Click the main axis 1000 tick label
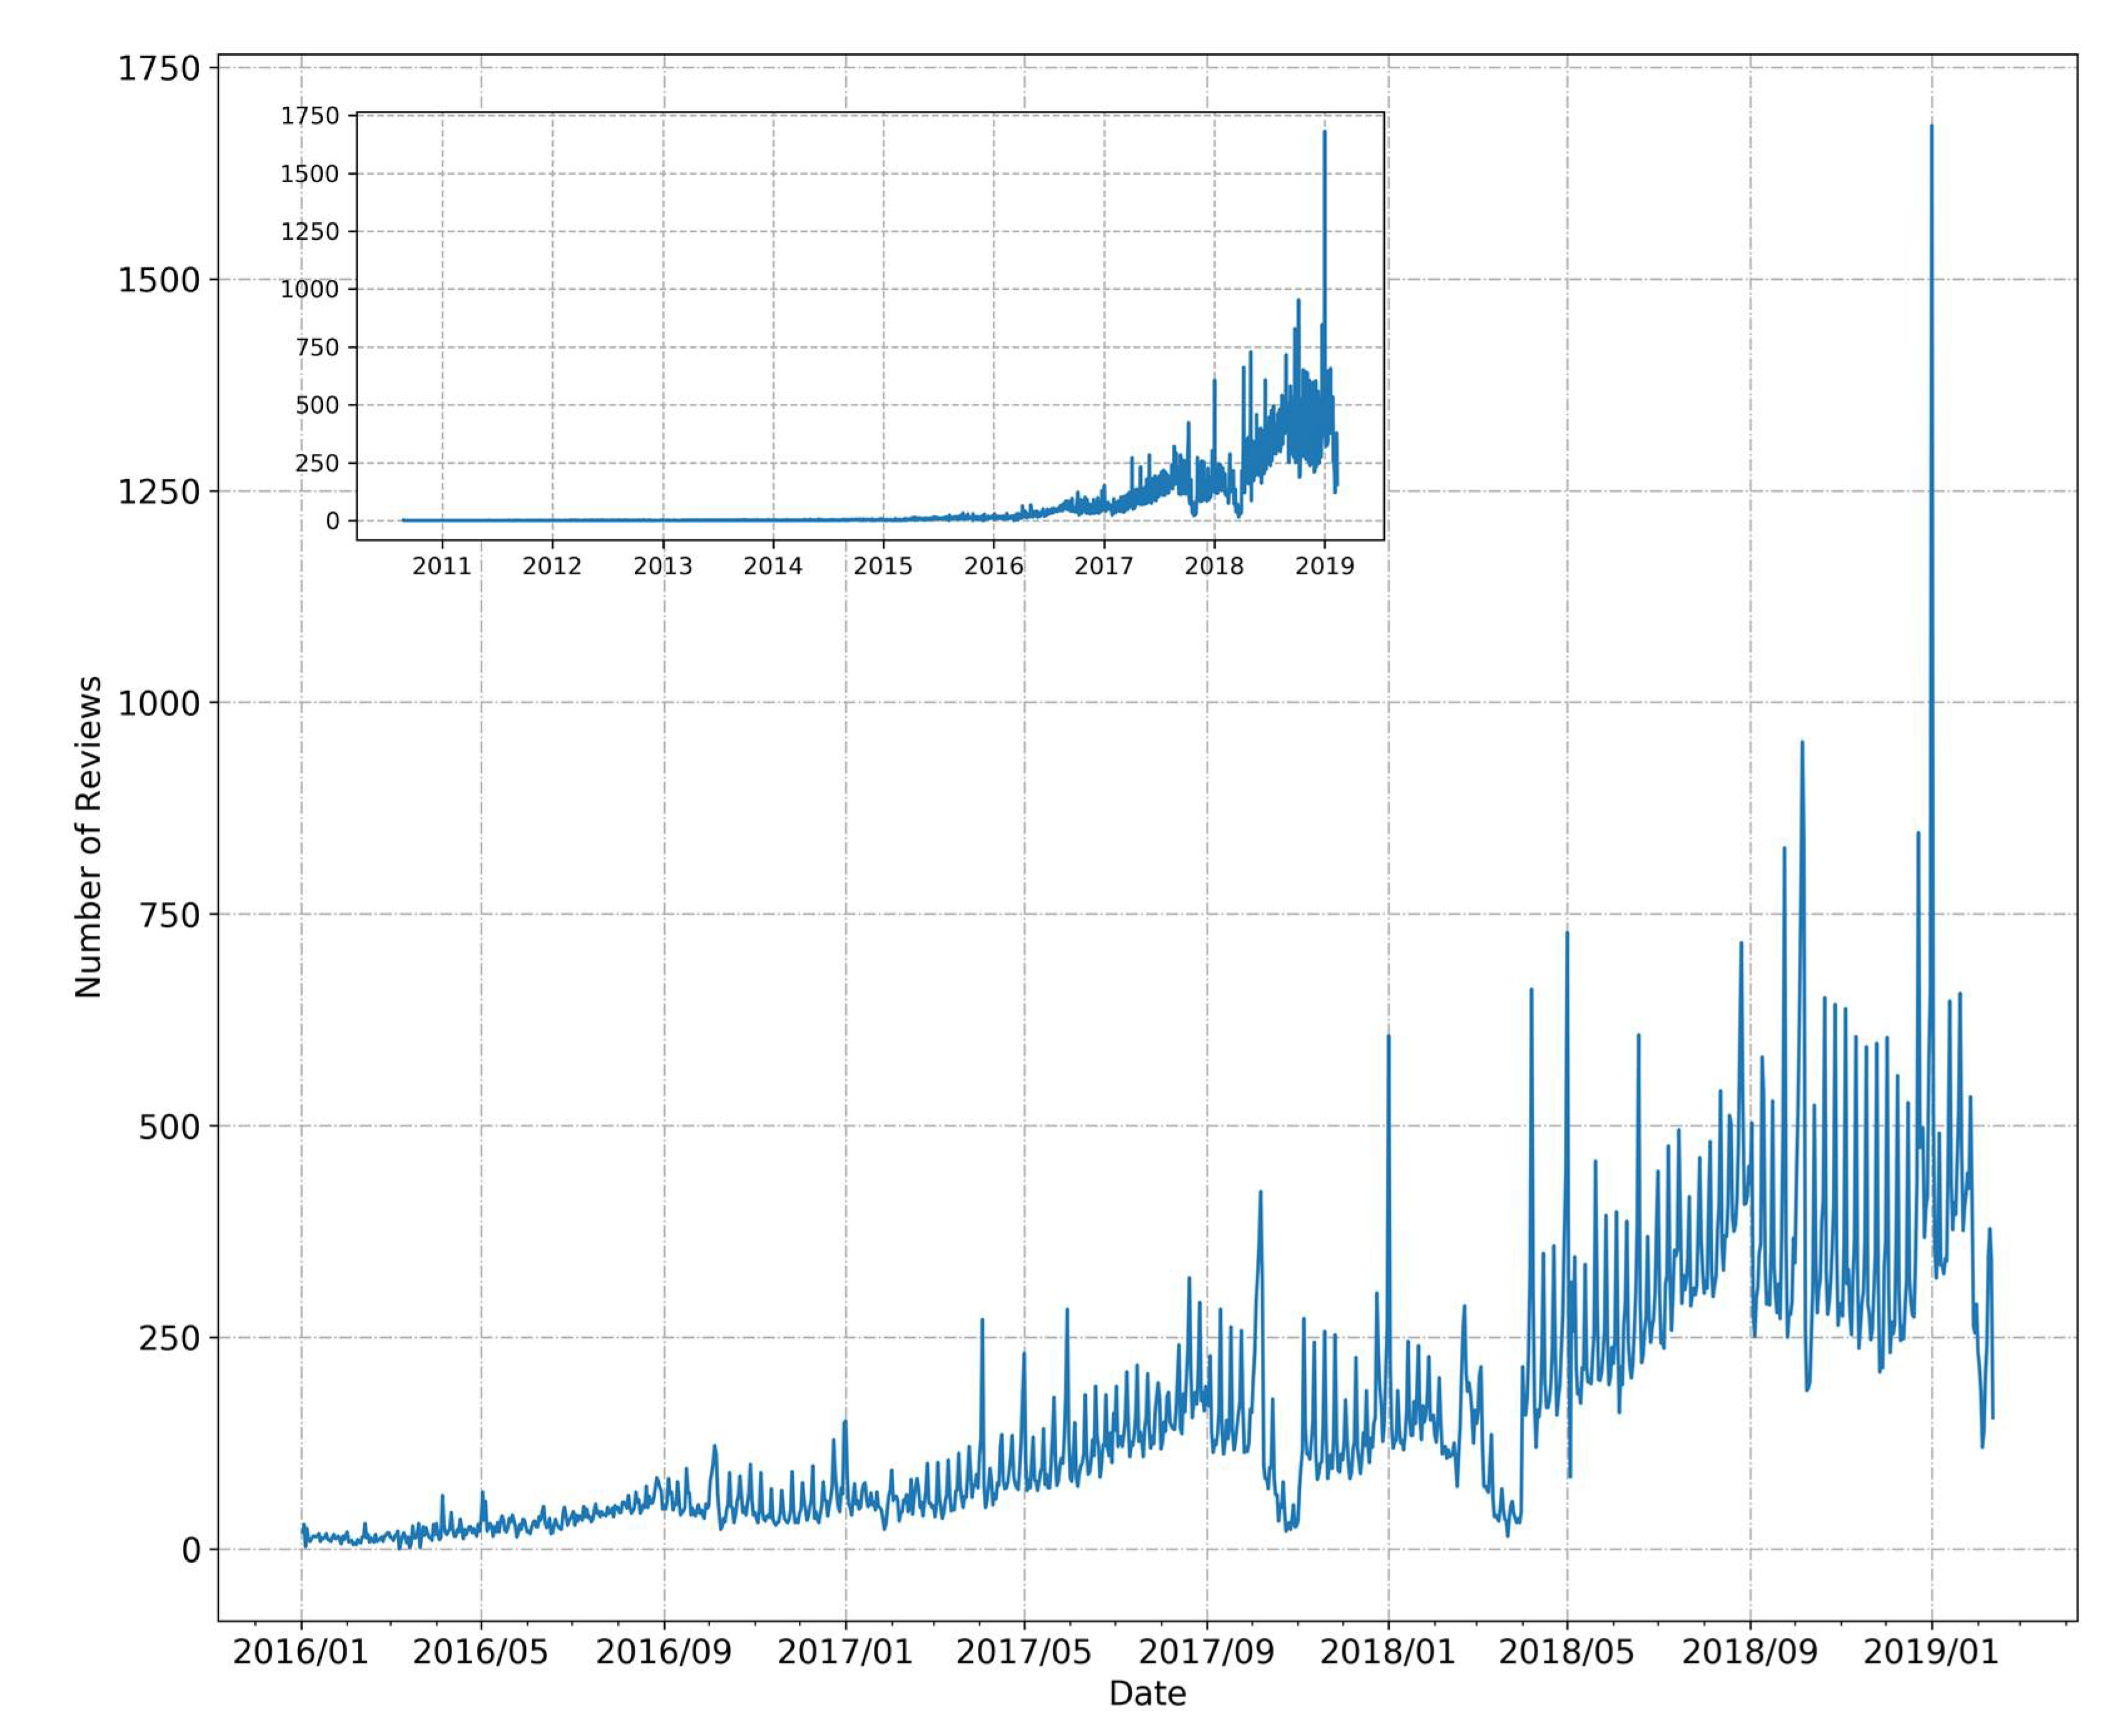Screen dimensions: 2106x1736 (x=159, y=703)
